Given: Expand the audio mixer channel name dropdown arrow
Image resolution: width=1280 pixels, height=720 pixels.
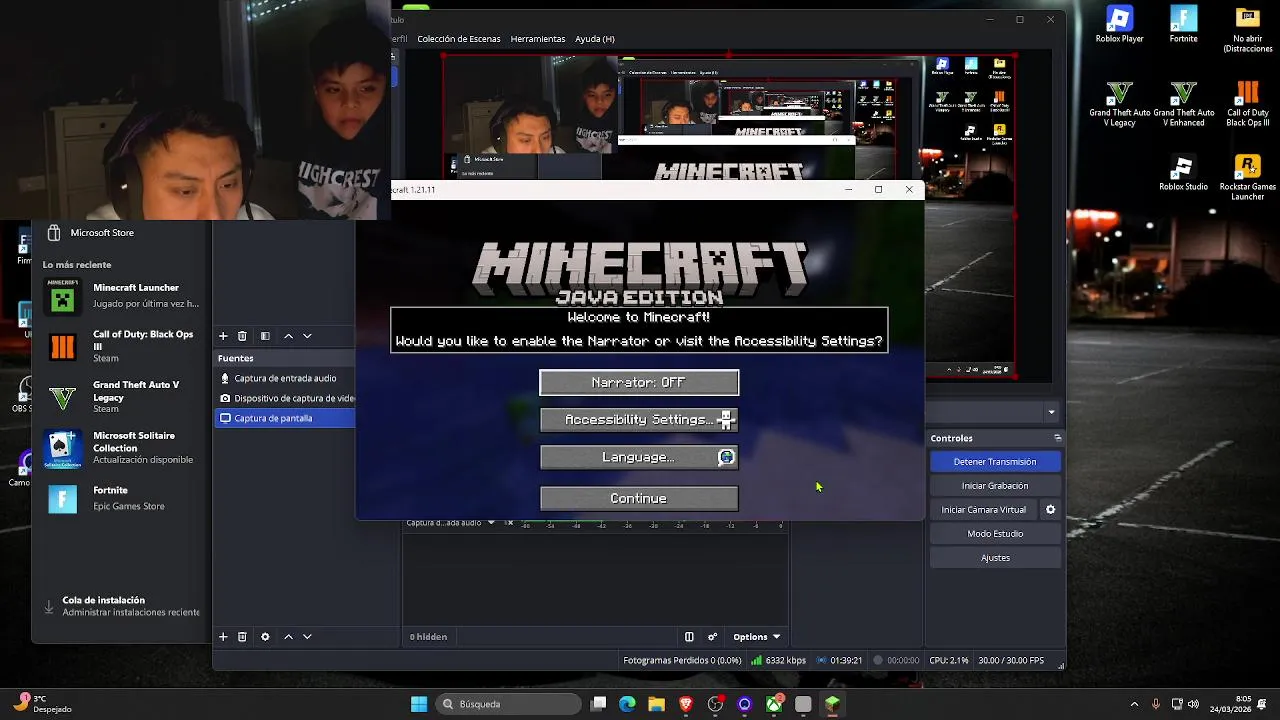Looking at the screenshot, I should (491, 523).
